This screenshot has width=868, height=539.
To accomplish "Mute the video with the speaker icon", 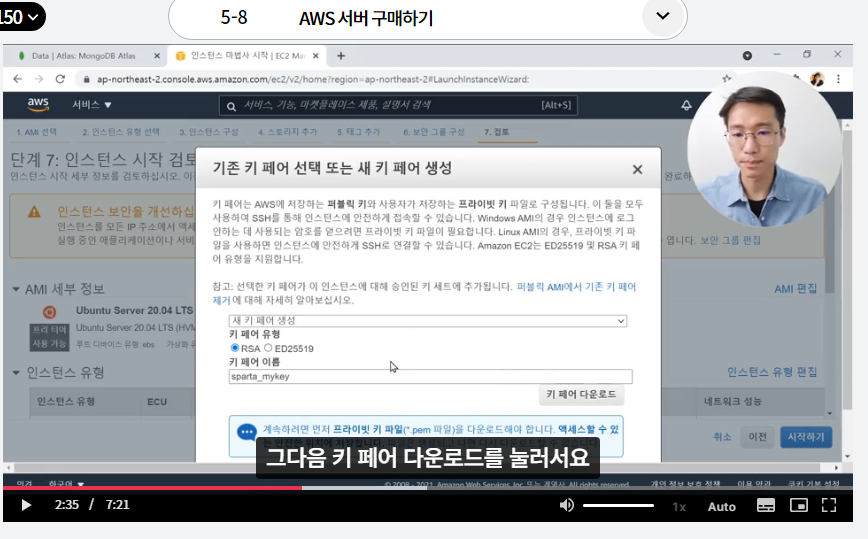I will pos(566,505).
